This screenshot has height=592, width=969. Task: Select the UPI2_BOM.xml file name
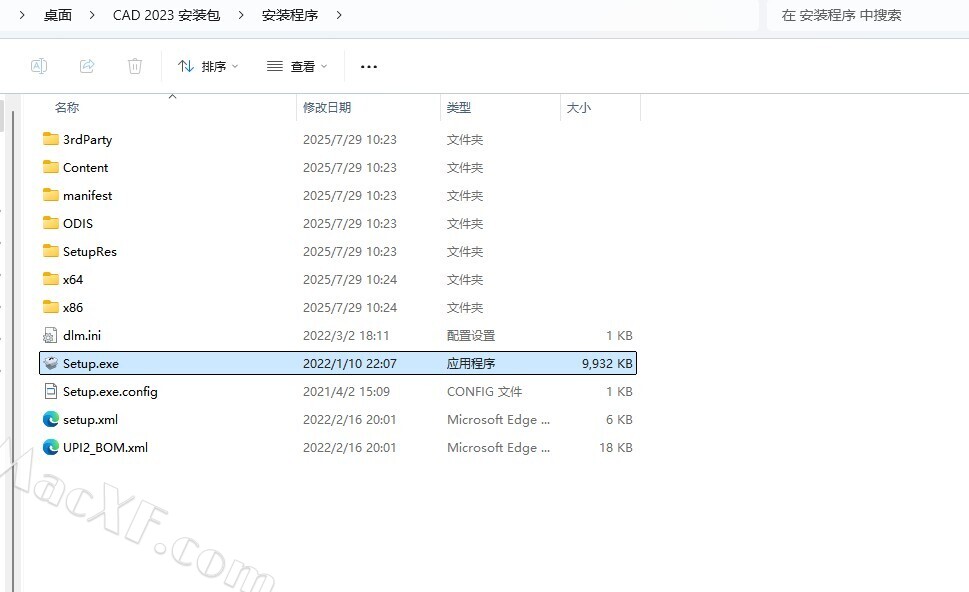(x=105, y=447)
